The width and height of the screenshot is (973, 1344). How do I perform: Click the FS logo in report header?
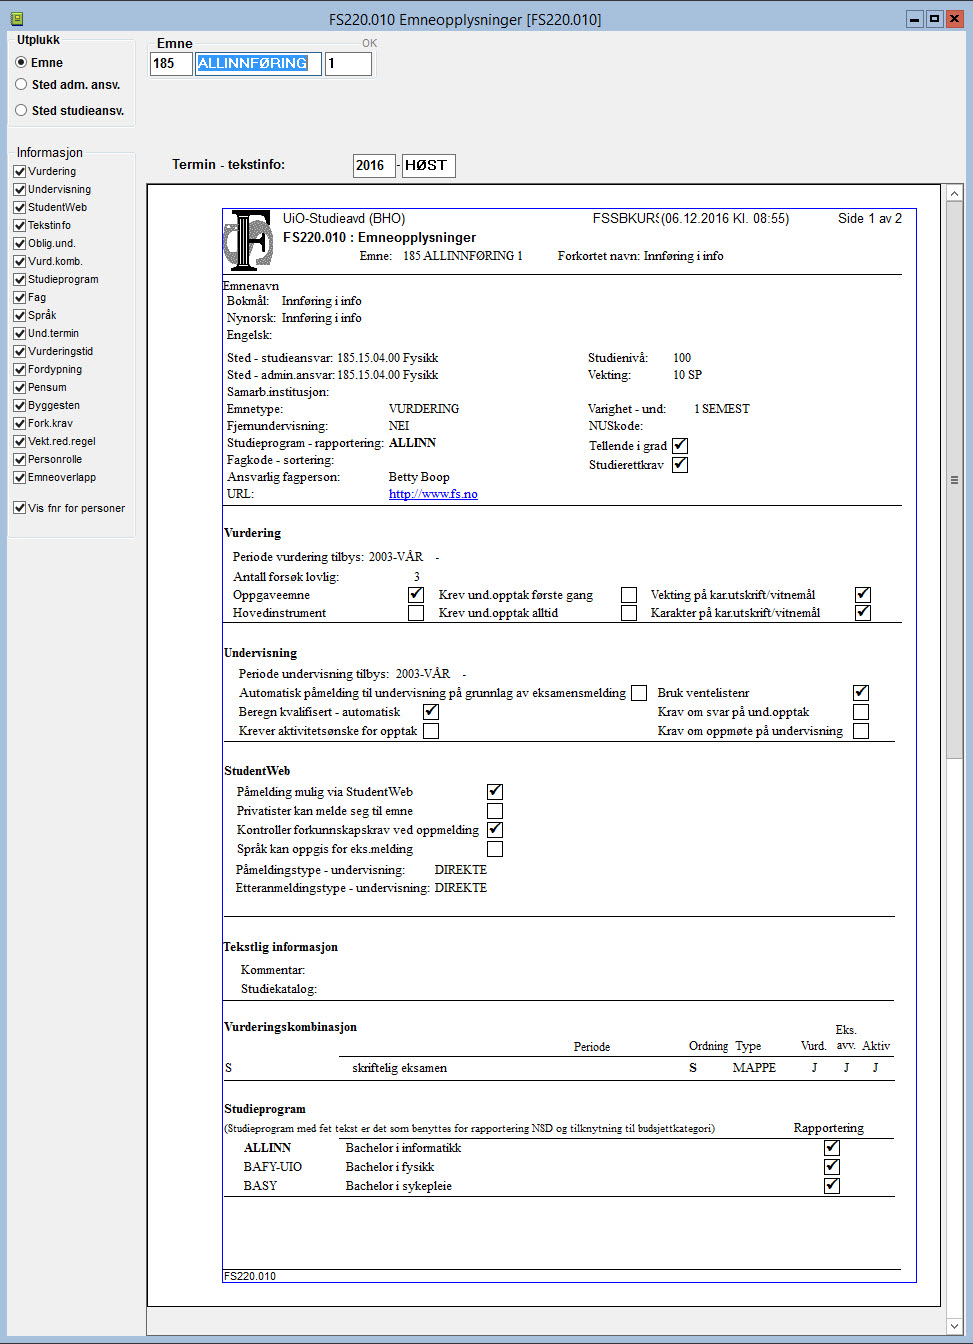pos(248,241)
